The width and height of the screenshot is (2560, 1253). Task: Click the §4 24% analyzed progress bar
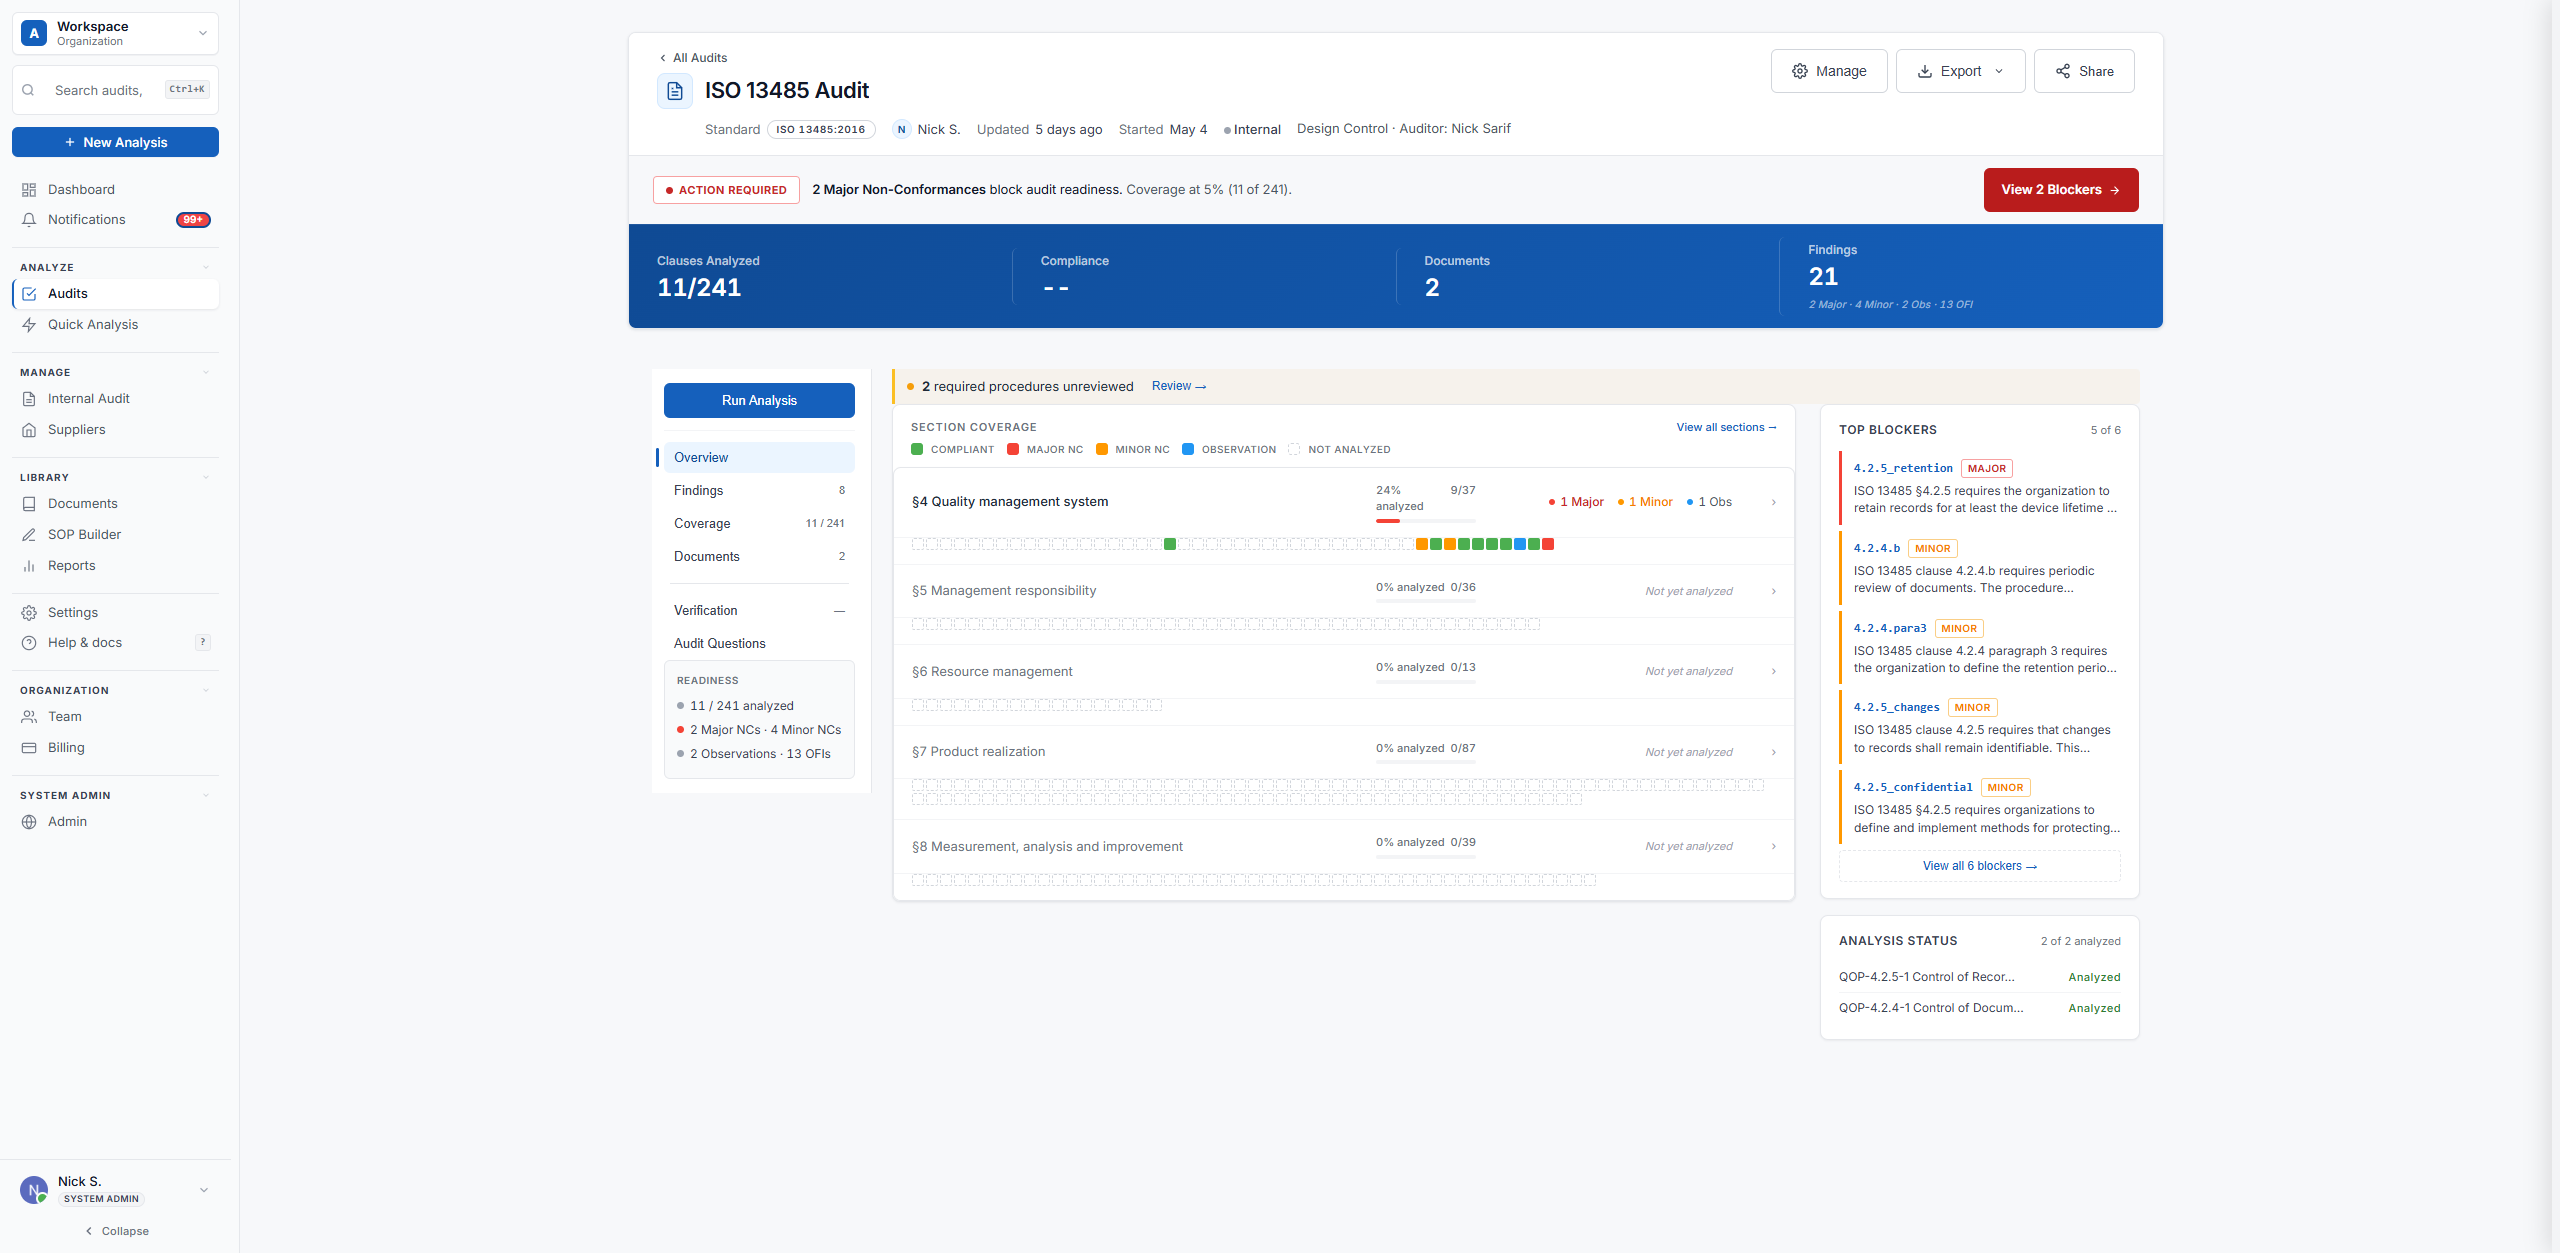click(x=1426, y=521)
